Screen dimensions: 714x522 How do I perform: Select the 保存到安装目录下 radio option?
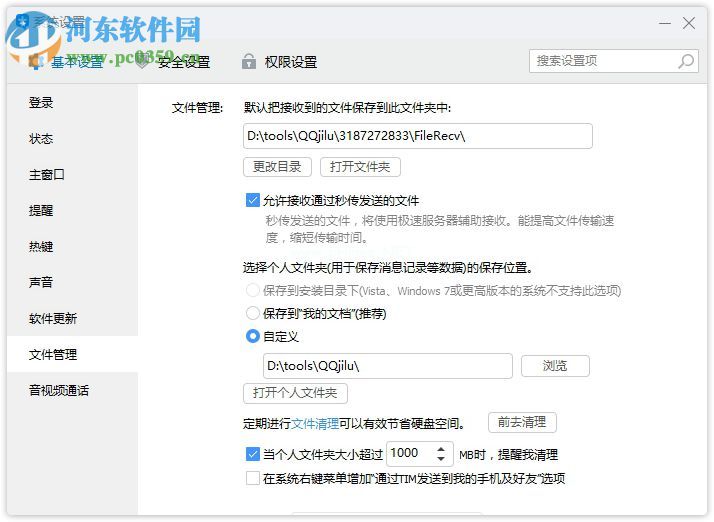pos(253,290)
